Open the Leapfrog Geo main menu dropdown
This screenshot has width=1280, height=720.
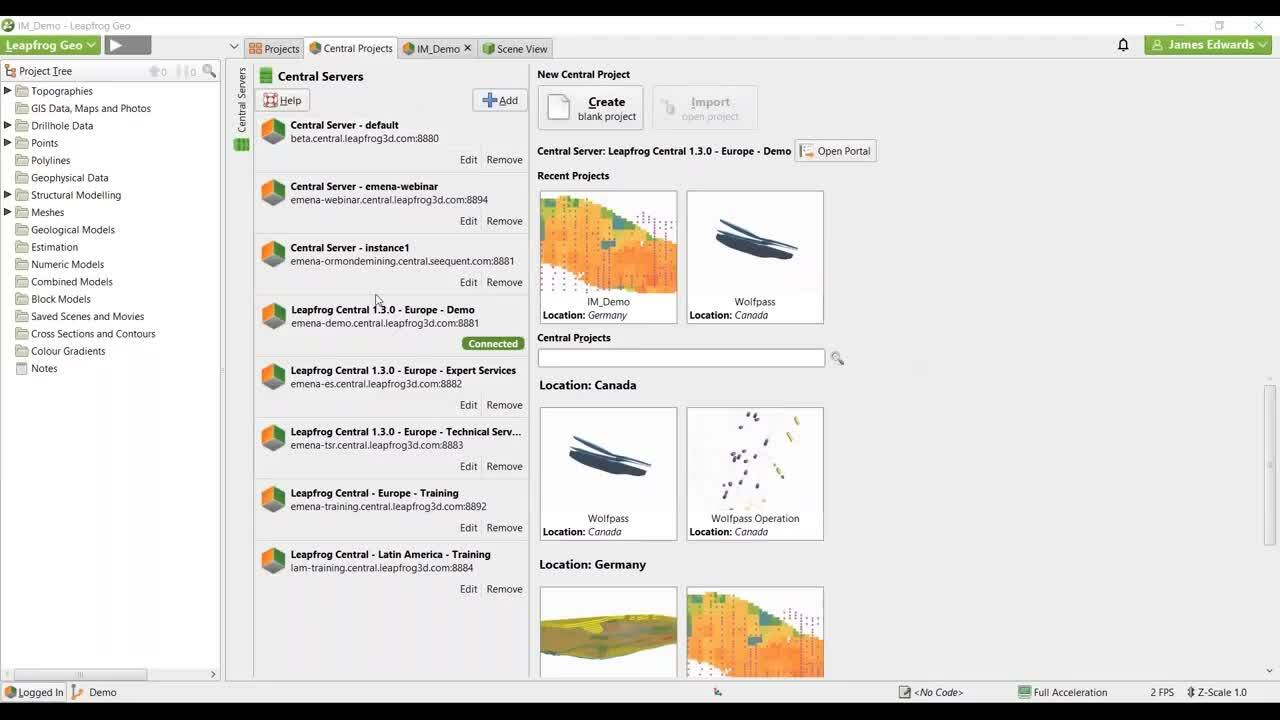click(x=50, y=45)
